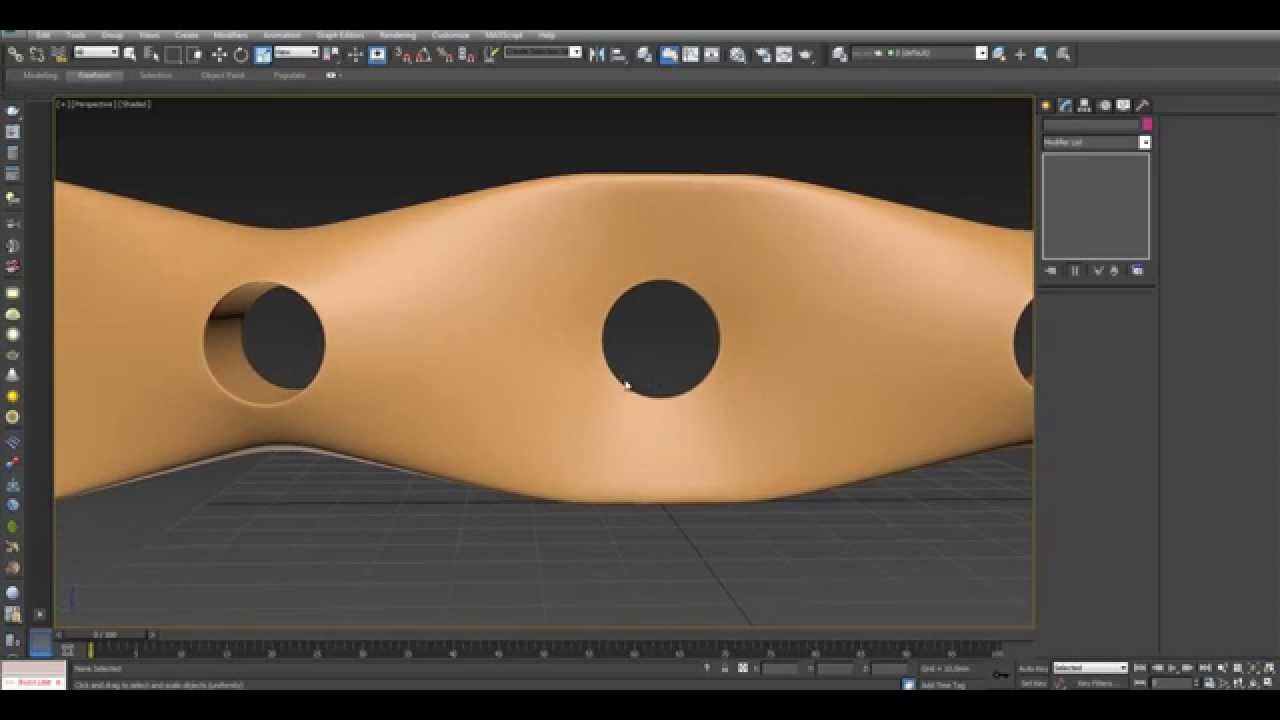Activate the Select and Move tool
The image size is (1280, 720).
click(219, 54)
